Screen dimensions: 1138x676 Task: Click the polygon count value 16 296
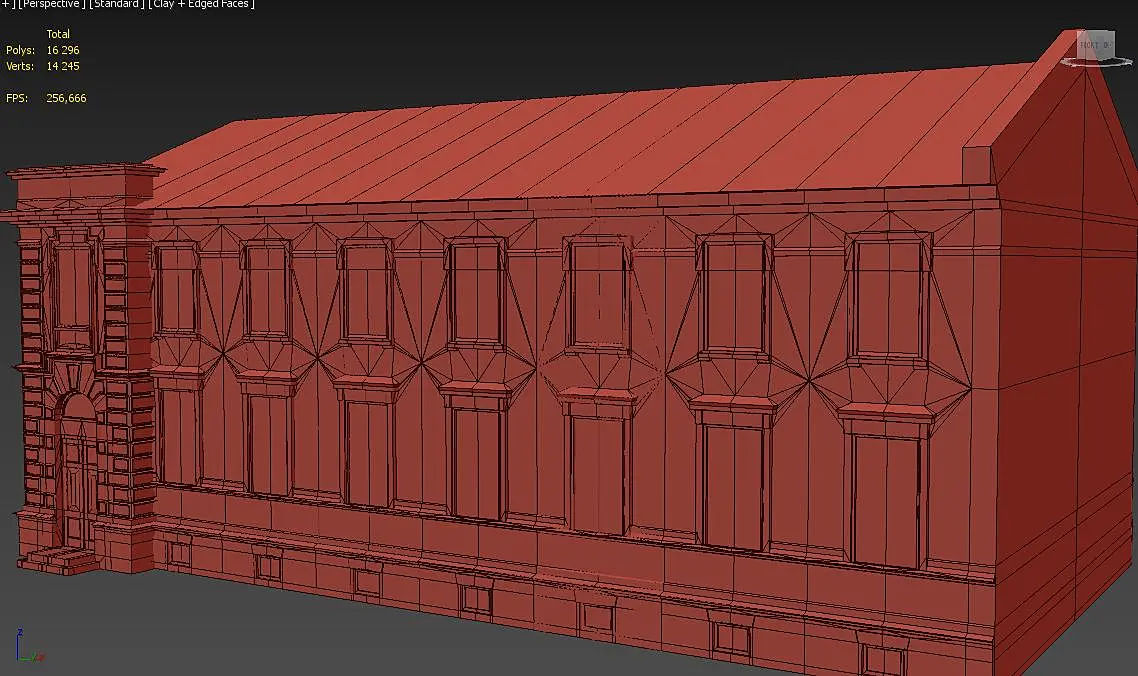62,50
